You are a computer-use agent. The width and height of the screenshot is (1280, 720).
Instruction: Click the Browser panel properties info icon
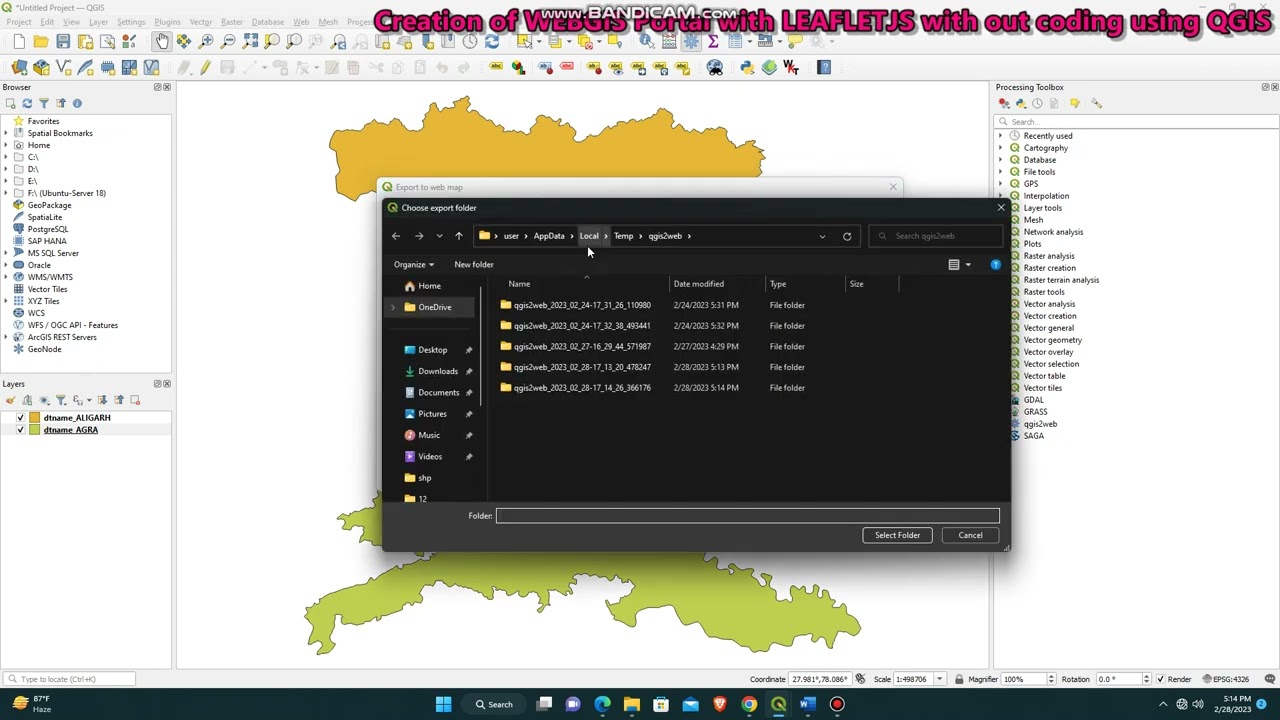pos(77,103)
